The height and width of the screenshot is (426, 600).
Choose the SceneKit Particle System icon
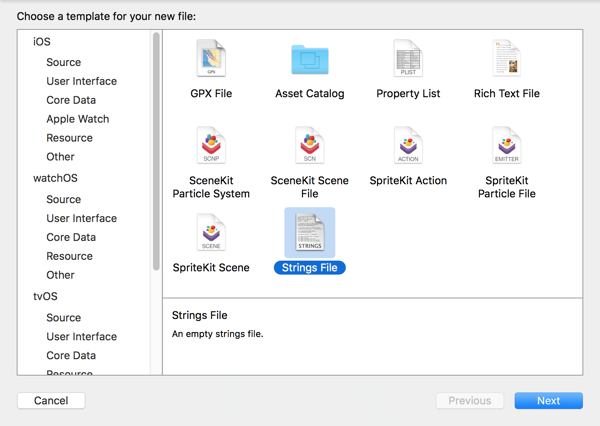pyautogui.click(x=211, y=147)
